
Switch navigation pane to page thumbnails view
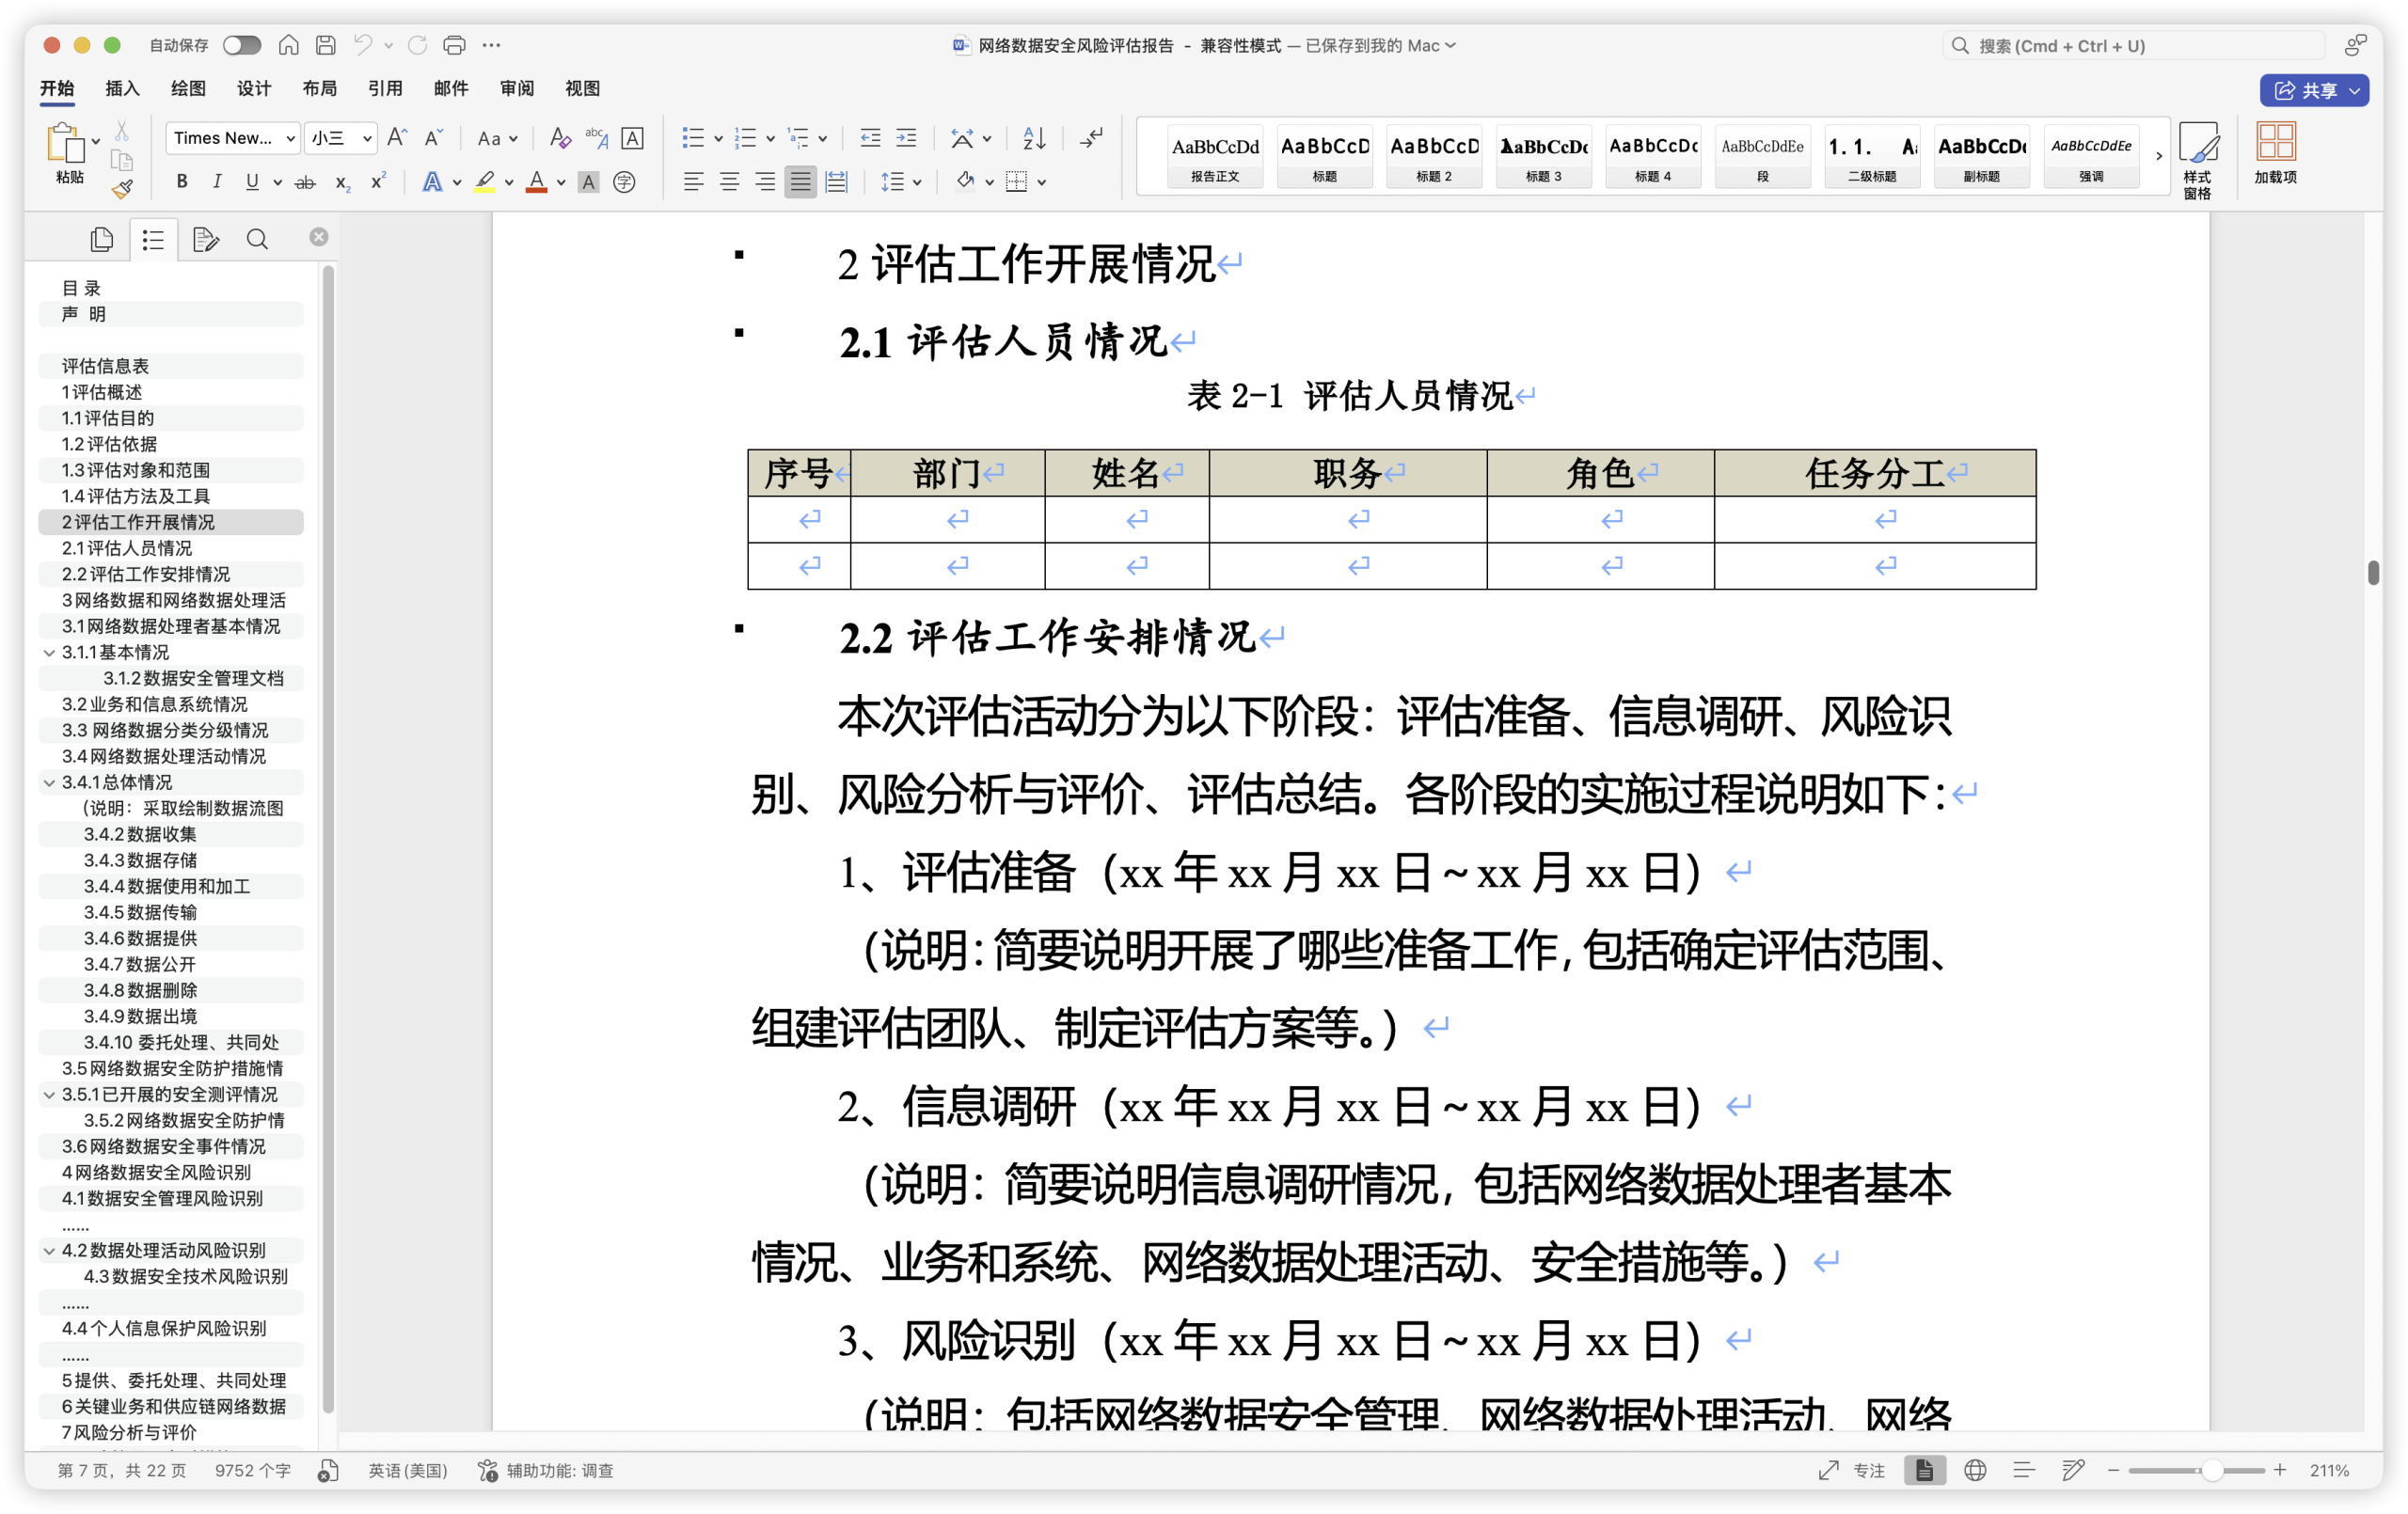[102, 239]
